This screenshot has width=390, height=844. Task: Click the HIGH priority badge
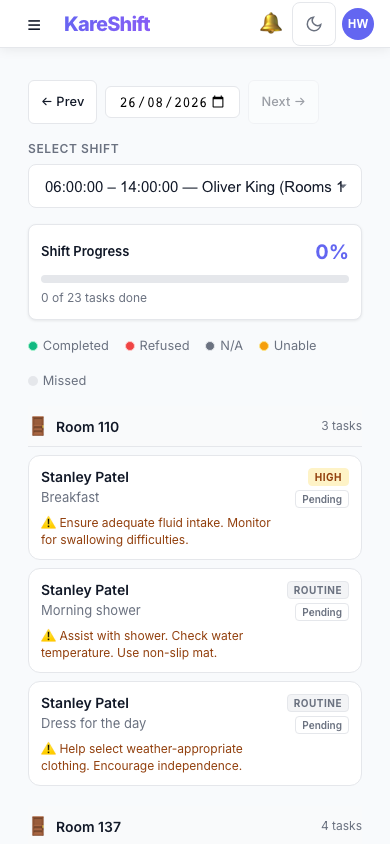tap(328, 477)
